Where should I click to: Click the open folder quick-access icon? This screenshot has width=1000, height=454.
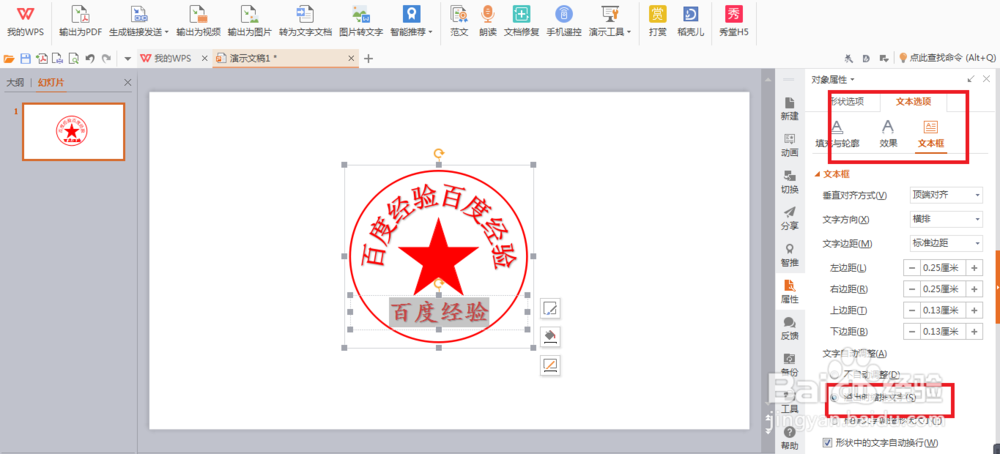(9, 59)
